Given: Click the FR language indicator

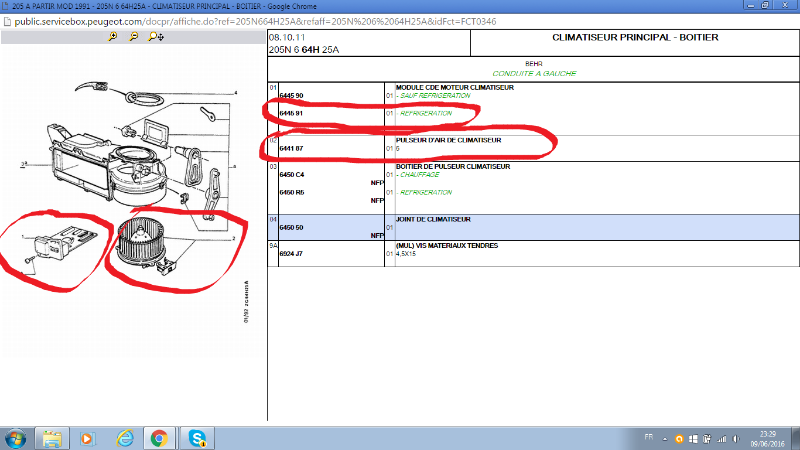Looking at the screenshot, I should coord(648,437).
